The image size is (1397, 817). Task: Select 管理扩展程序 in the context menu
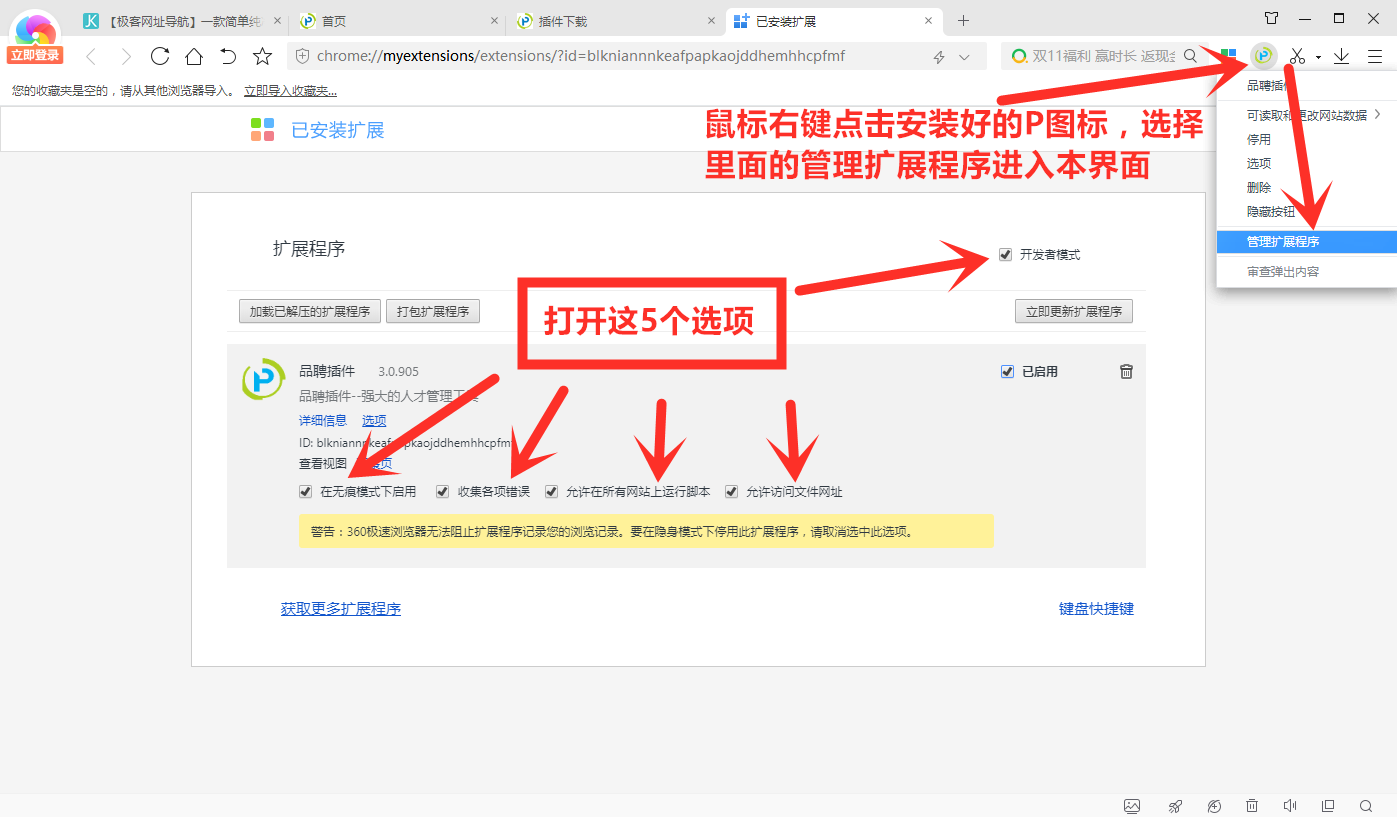click(x=1290, y=241)
